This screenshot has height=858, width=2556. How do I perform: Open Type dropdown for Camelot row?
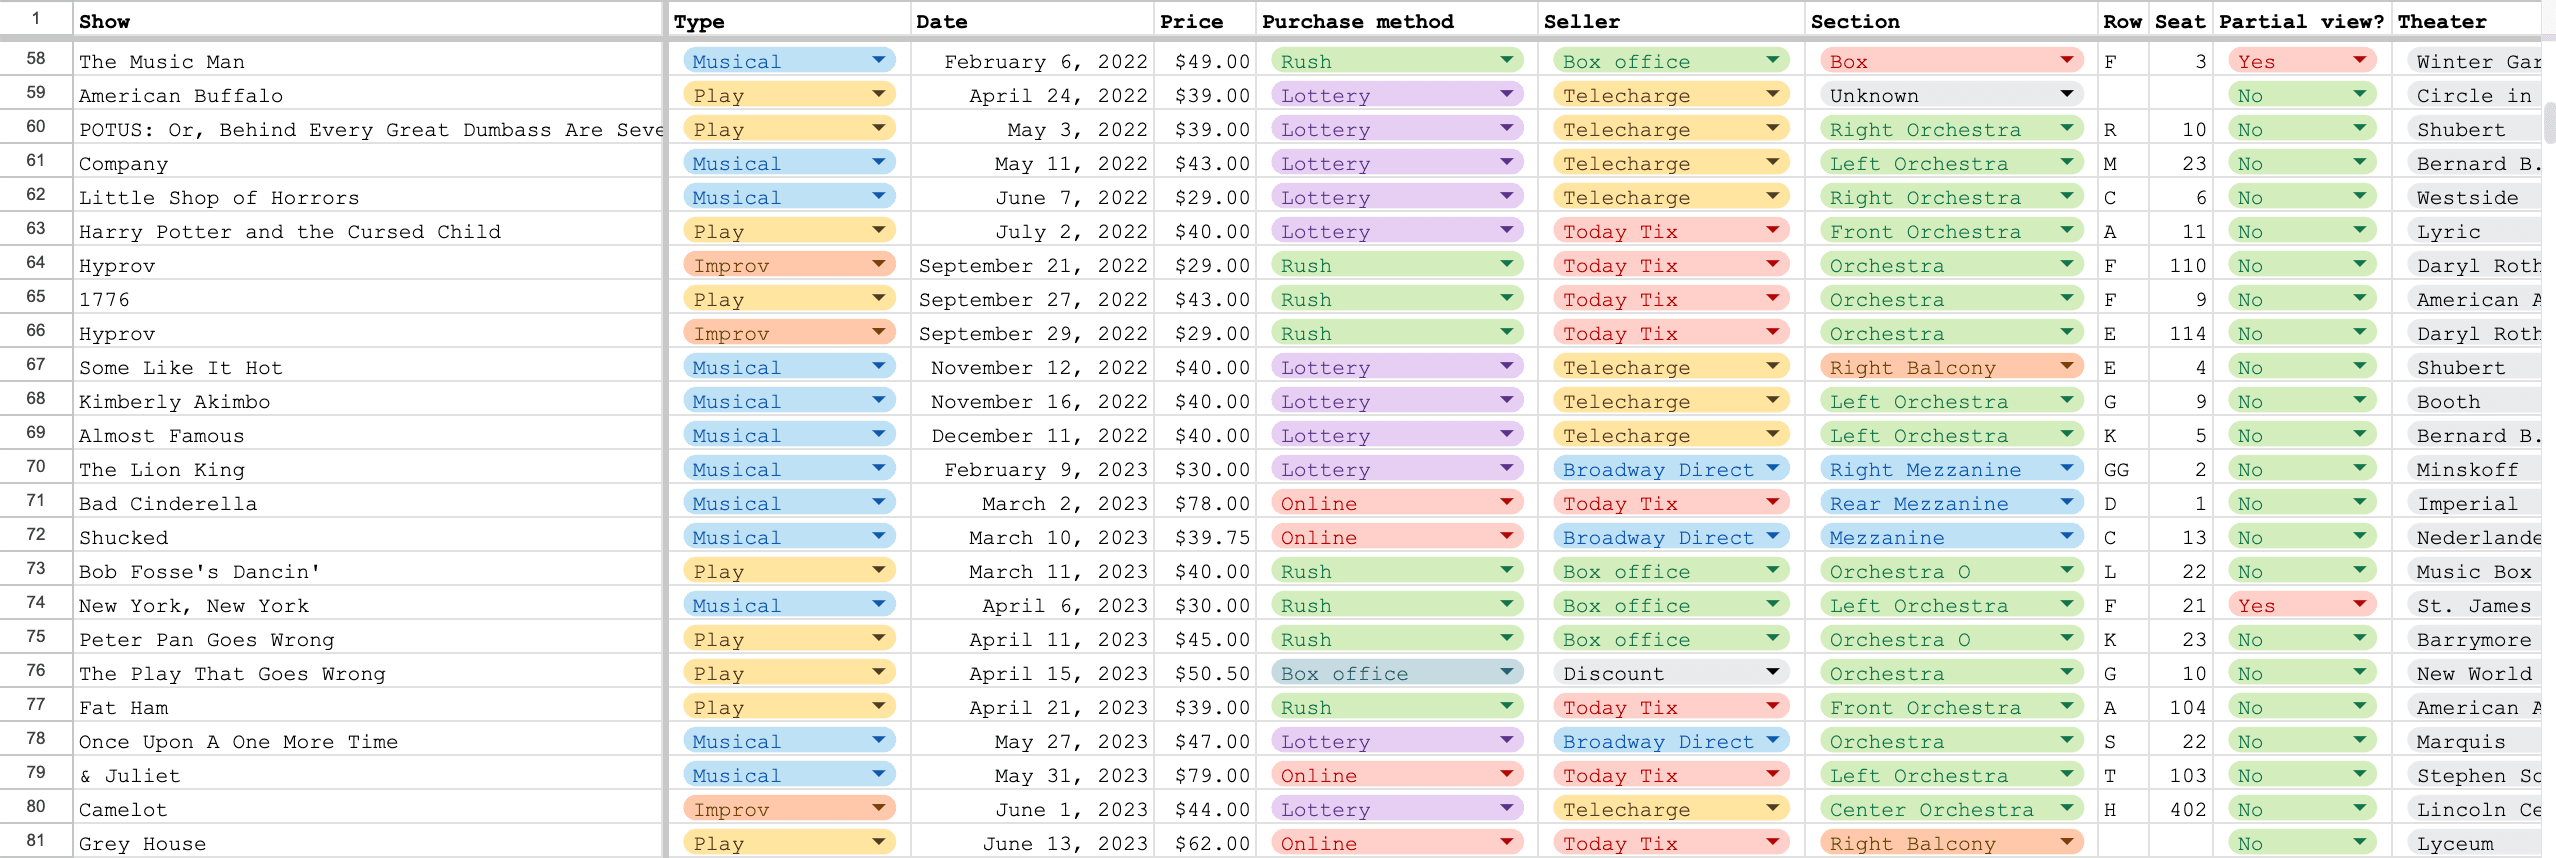(878, 808)
